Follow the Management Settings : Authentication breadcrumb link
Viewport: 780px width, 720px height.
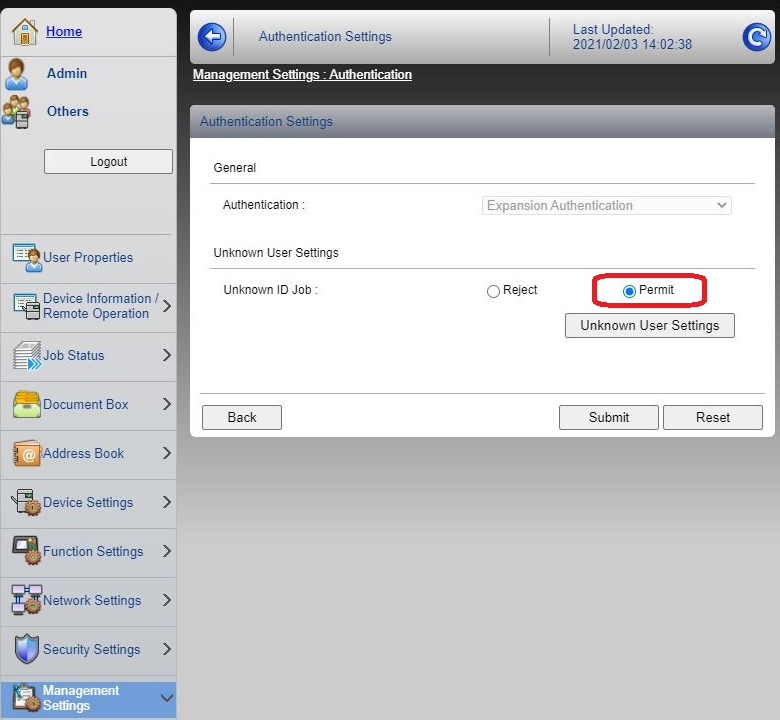point(302,75)
